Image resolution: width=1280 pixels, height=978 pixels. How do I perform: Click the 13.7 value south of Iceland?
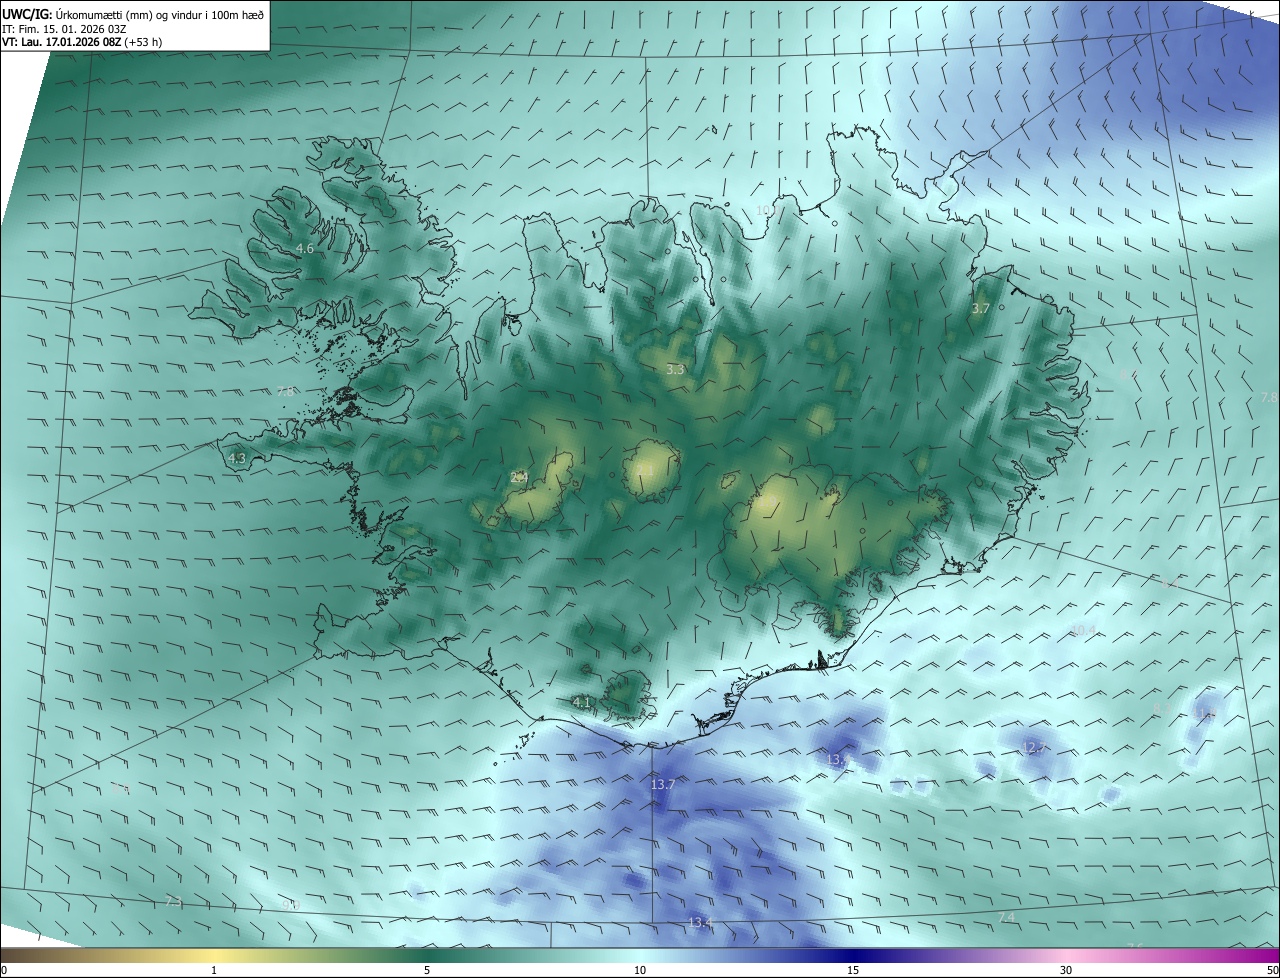[x=663, y=785]
